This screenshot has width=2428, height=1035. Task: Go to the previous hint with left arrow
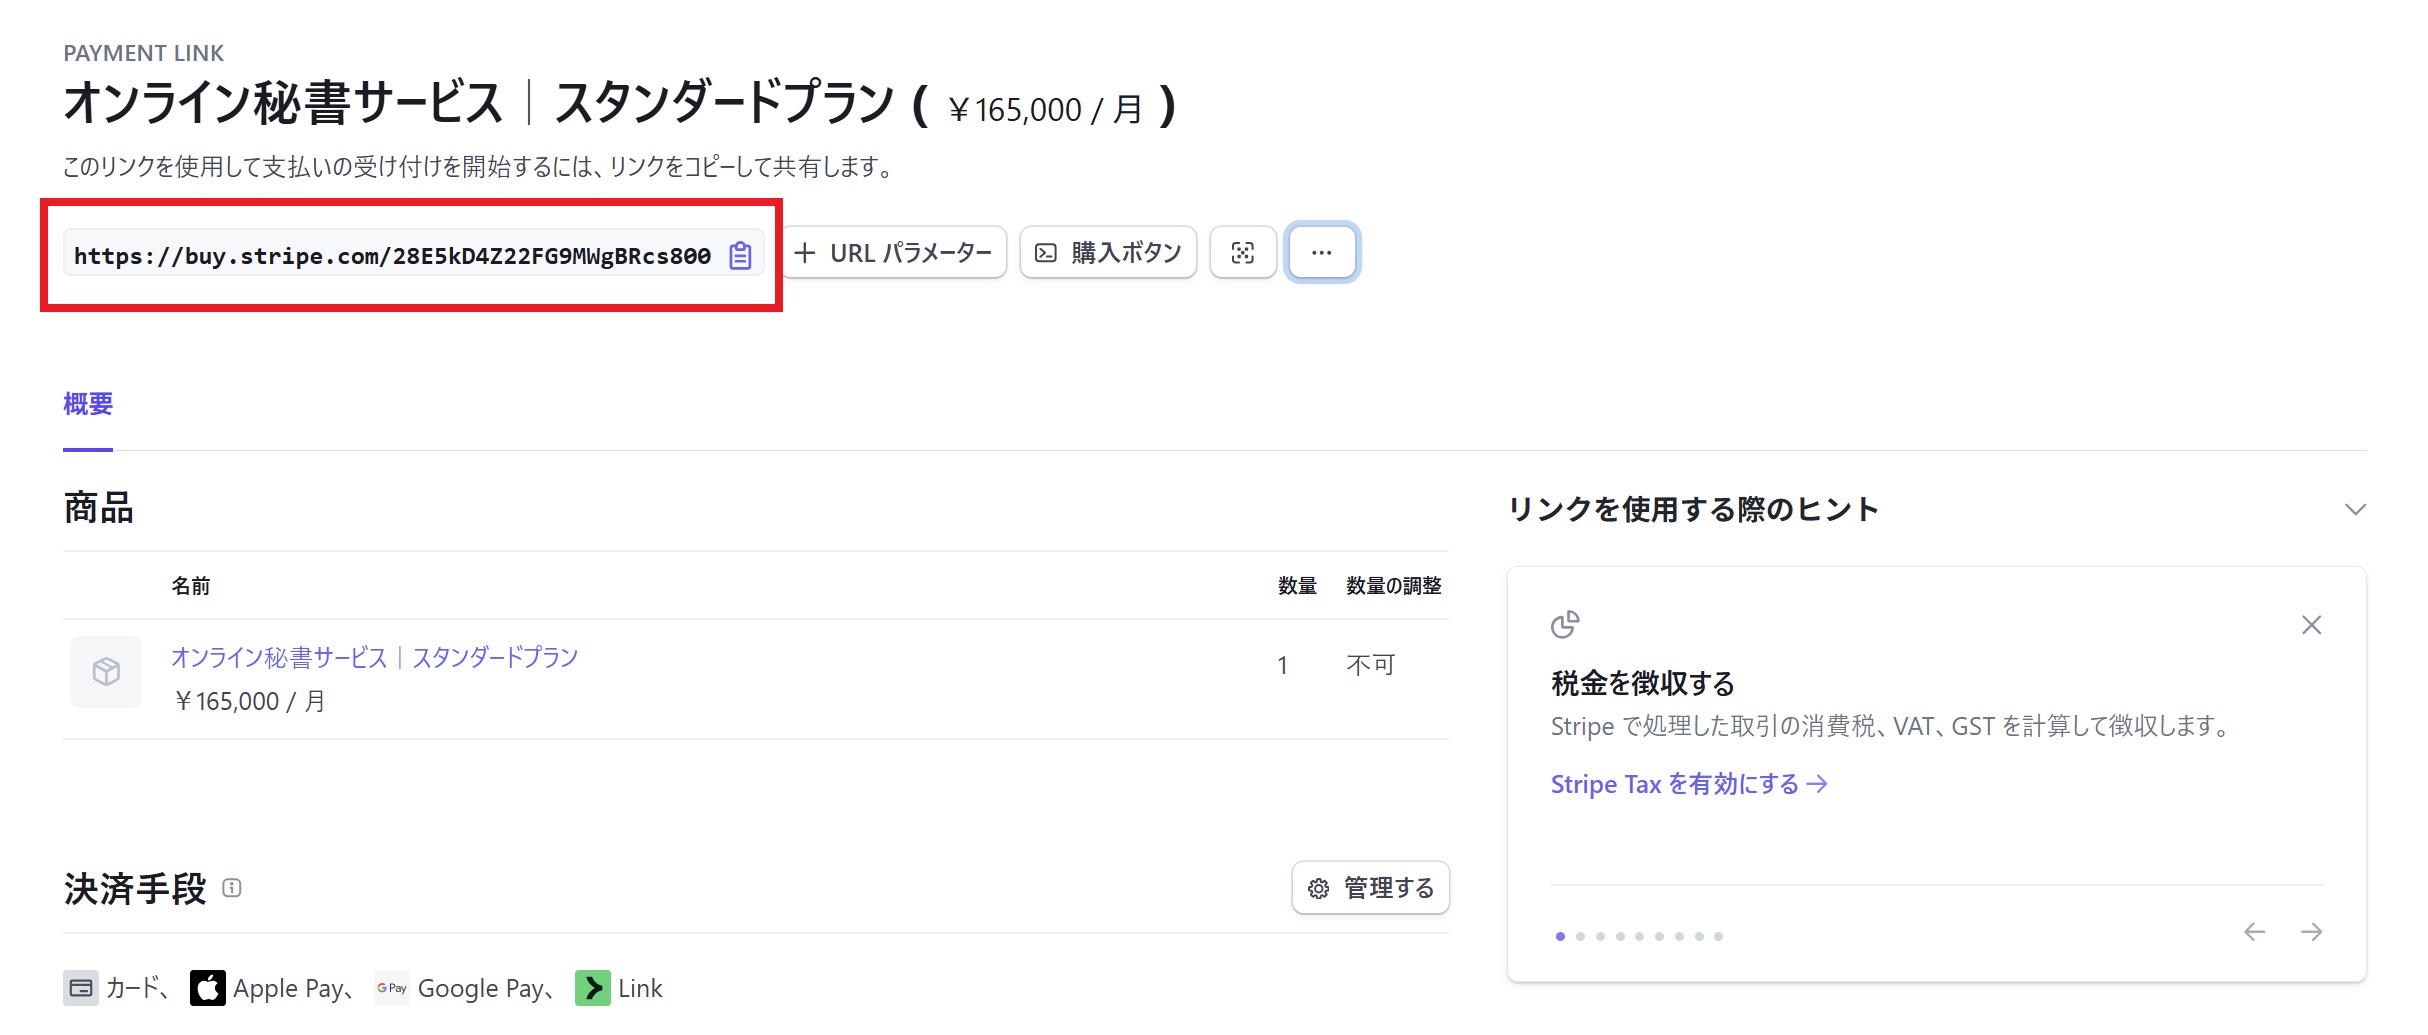coord(2254,932)
